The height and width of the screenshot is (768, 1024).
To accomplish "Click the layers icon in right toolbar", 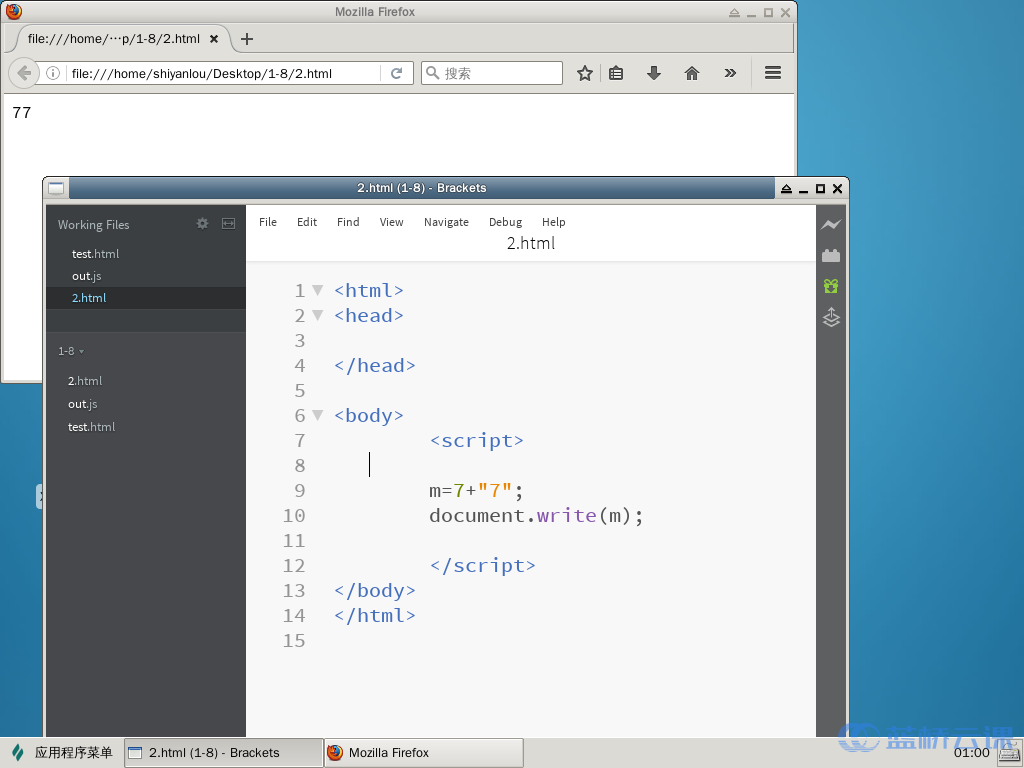I will [x=831, y=318].
